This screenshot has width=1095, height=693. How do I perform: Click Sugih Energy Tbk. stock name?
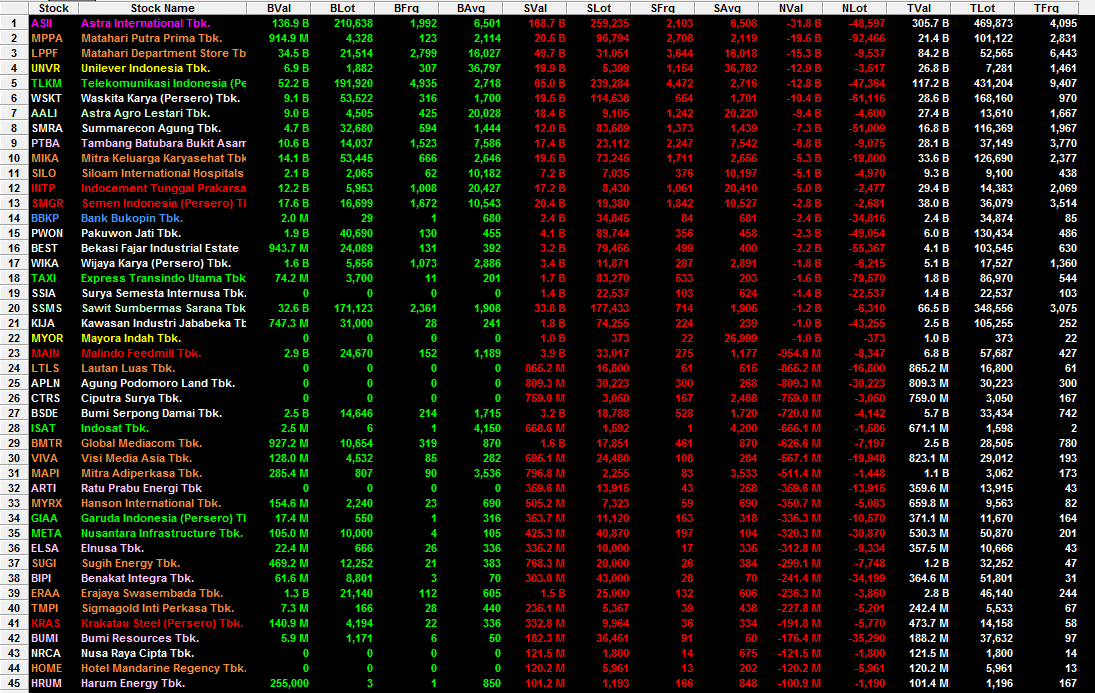click(131, 564)
